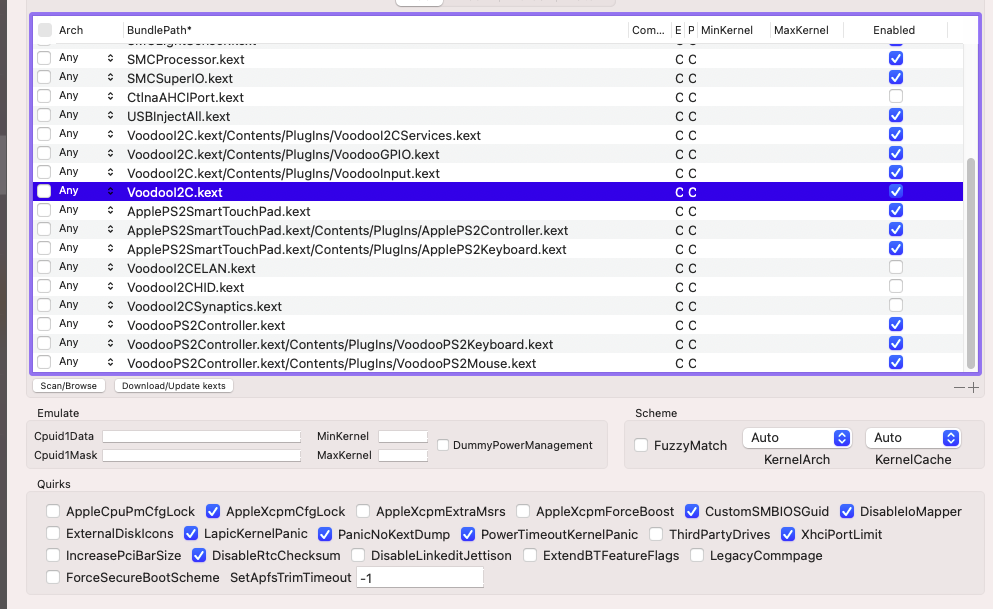The image size is (993, 609).
Task: Click the Scan/Browse button
Action: click(x=68, y=385)
